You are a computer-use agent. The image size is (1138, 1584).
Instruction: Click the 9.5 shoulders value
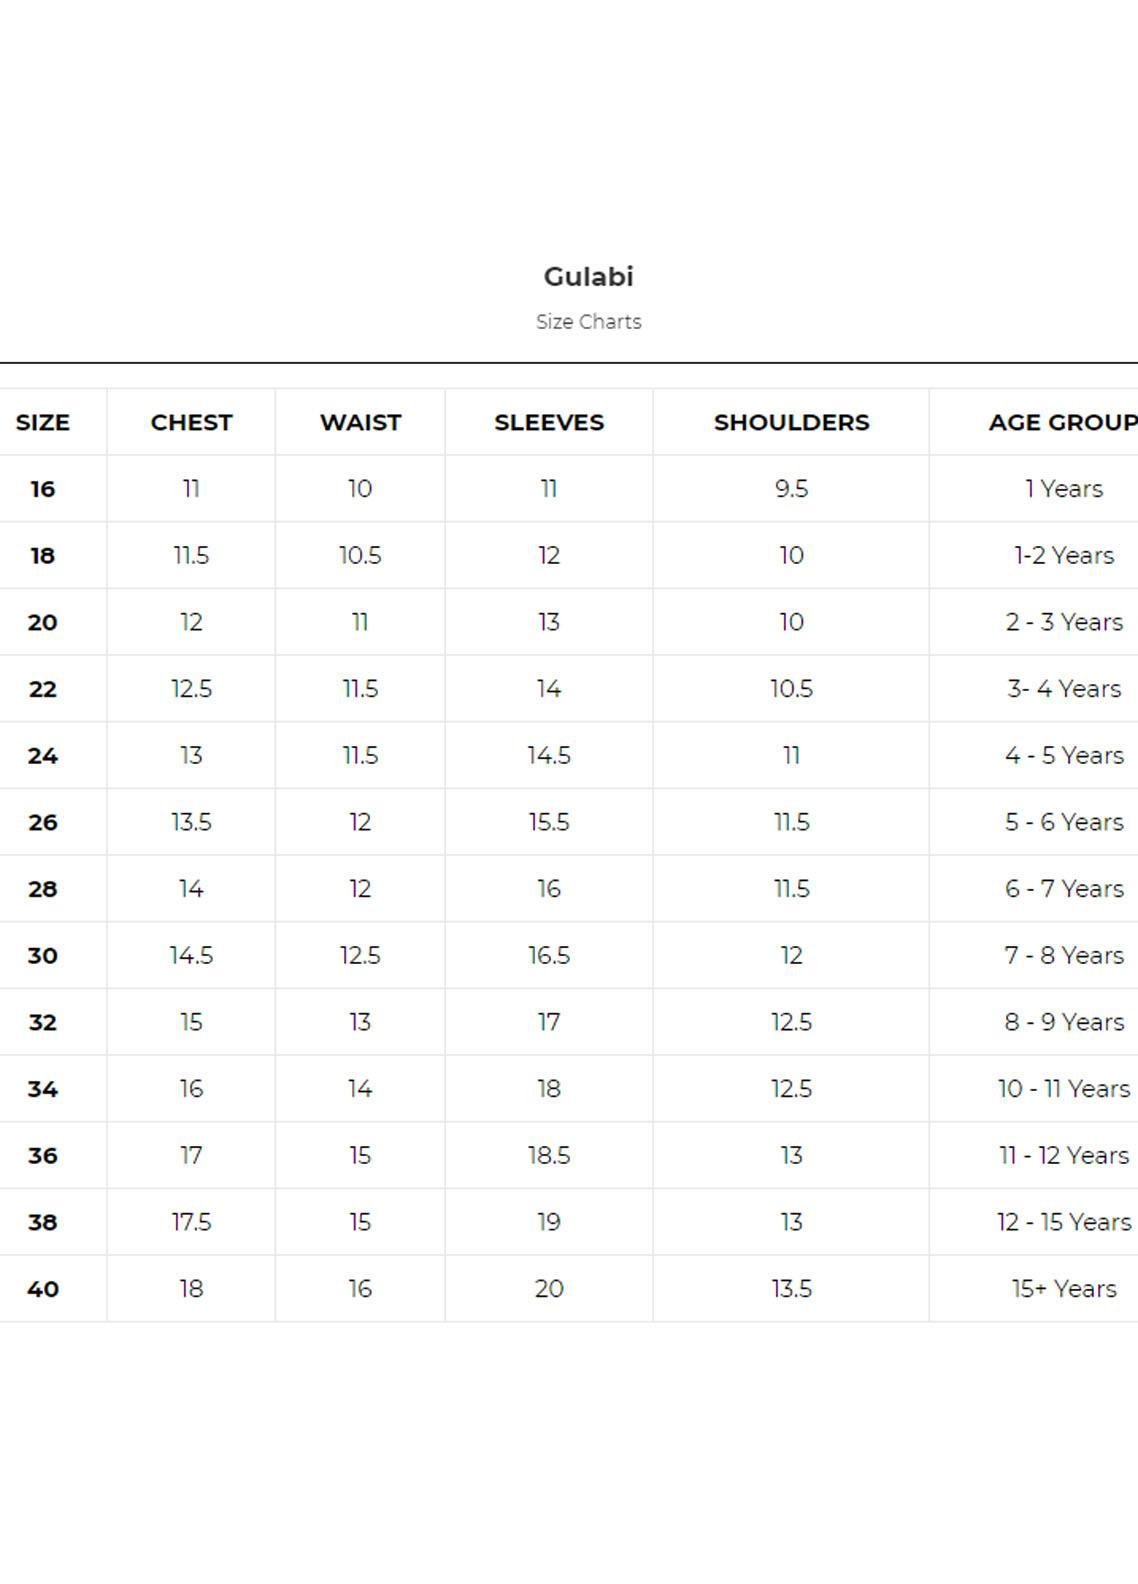791,489
